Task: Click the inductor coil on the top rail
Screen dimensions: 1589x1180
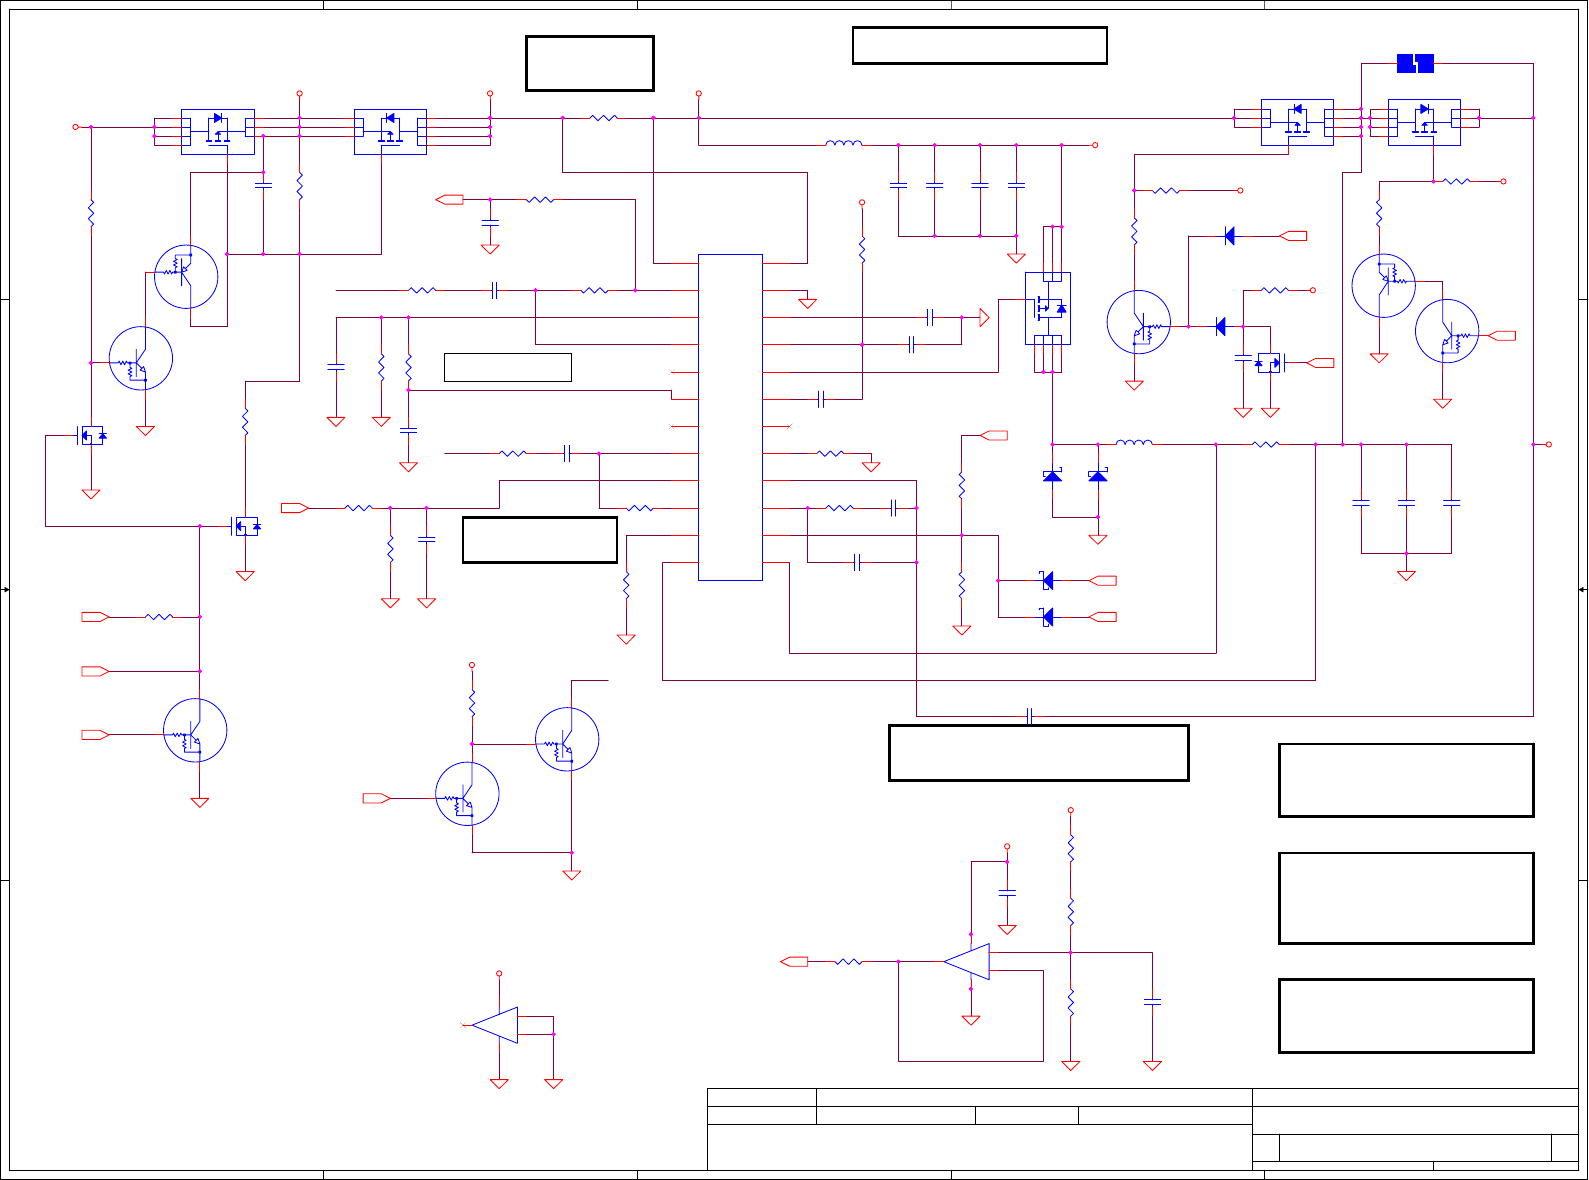Action: [x=844, y=144]
